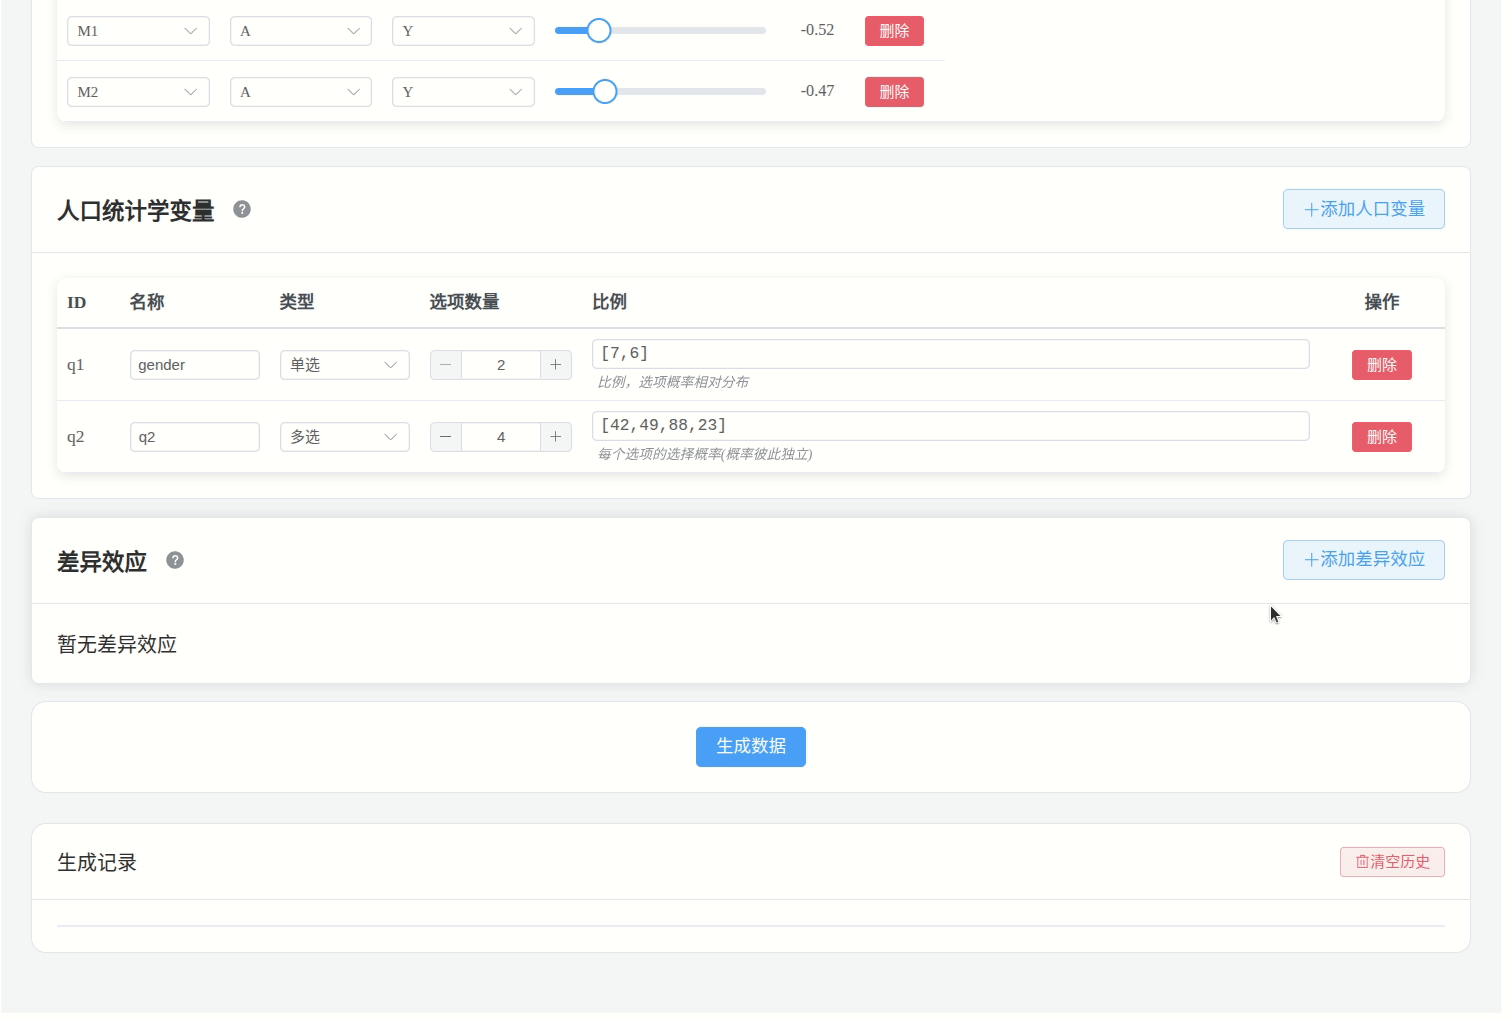Click the trash icon on 清空历史 button
1512x1022 pixels.
coord(1360,861)
